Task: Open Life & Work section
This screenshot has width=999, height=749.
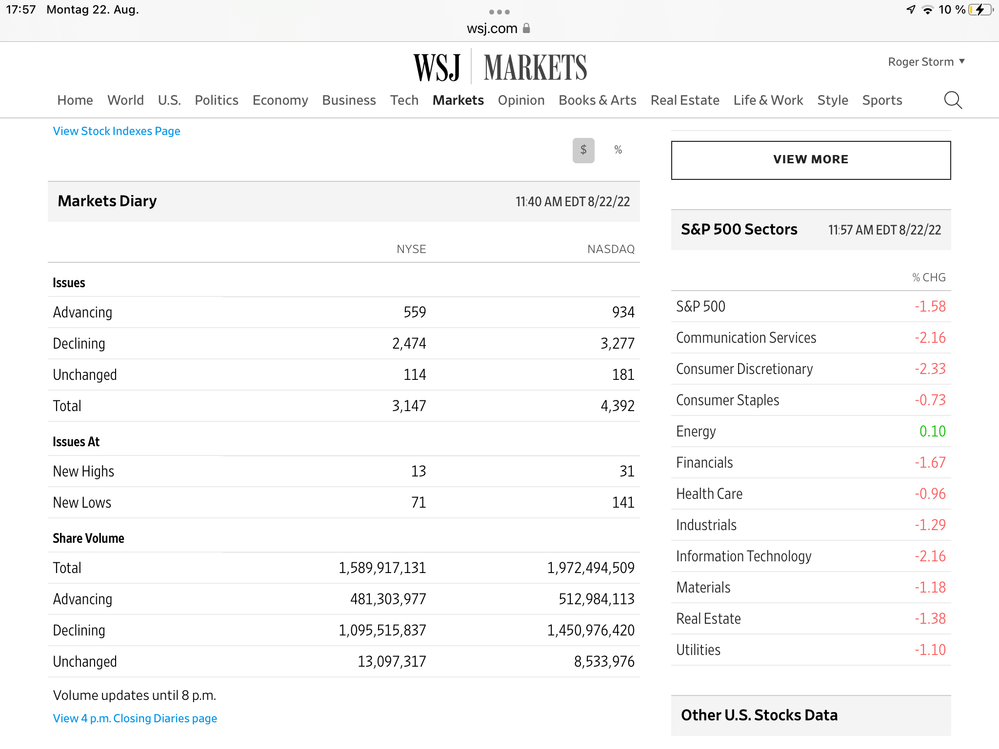Action: [x=768, y=100]
